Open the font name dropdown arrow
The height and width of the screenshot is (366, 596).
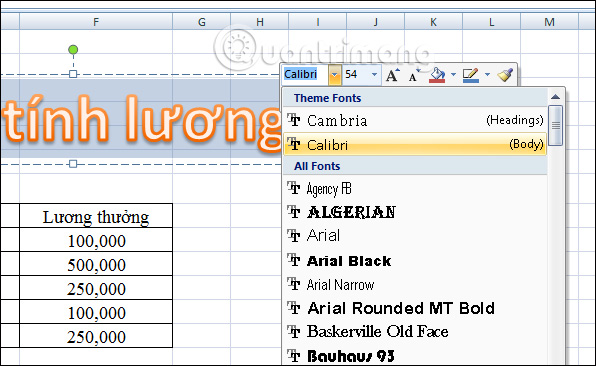(x=334, y=75)
